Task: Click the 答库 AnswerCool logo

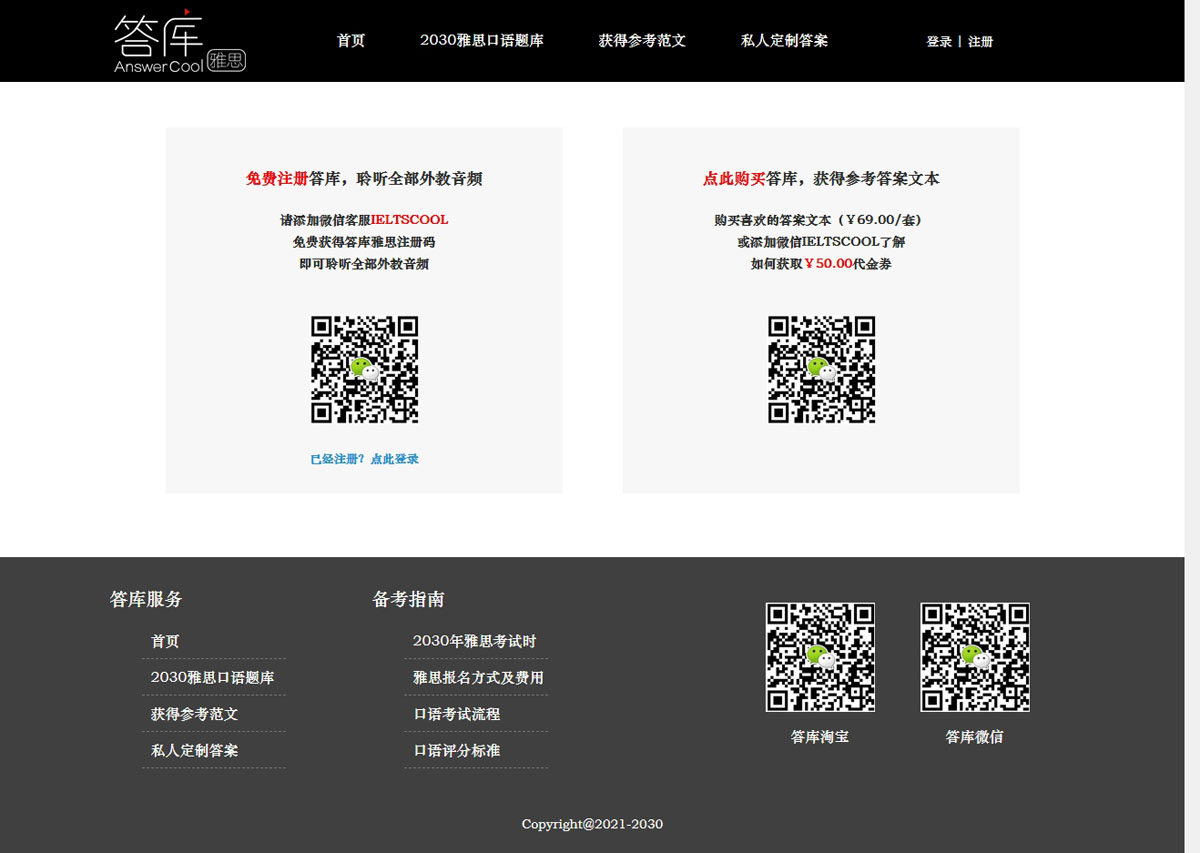Action: [x=179, y=41]
